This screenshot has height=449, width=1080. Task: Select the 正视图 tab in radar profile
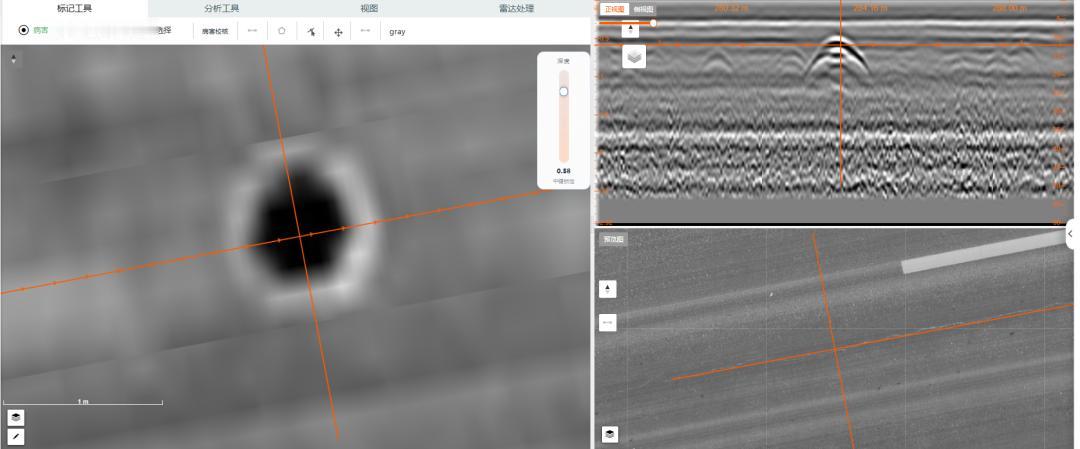click(x=612, y=9)
